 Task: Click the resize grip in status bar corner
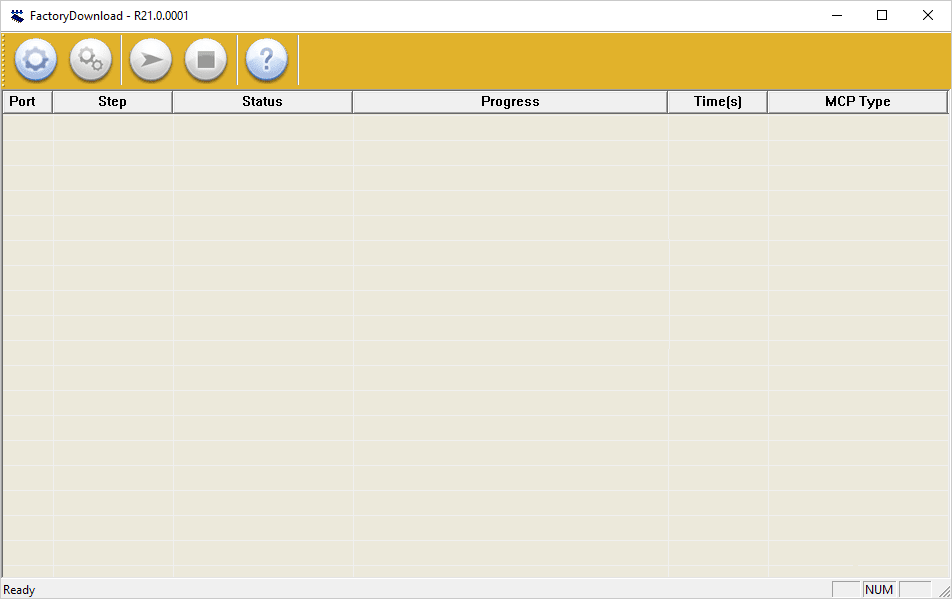[x=944, y=591]
